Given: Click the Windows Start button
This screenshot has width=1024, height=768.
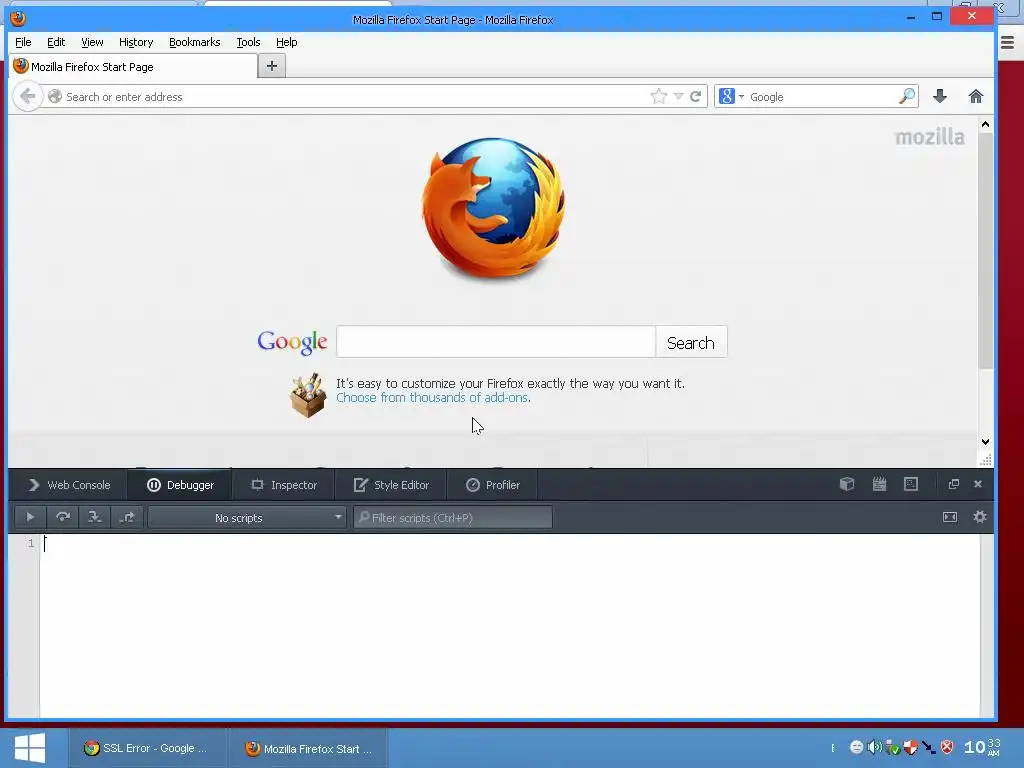Looking at the screenshot, I should pyautogui.click(x=29, y=748).
